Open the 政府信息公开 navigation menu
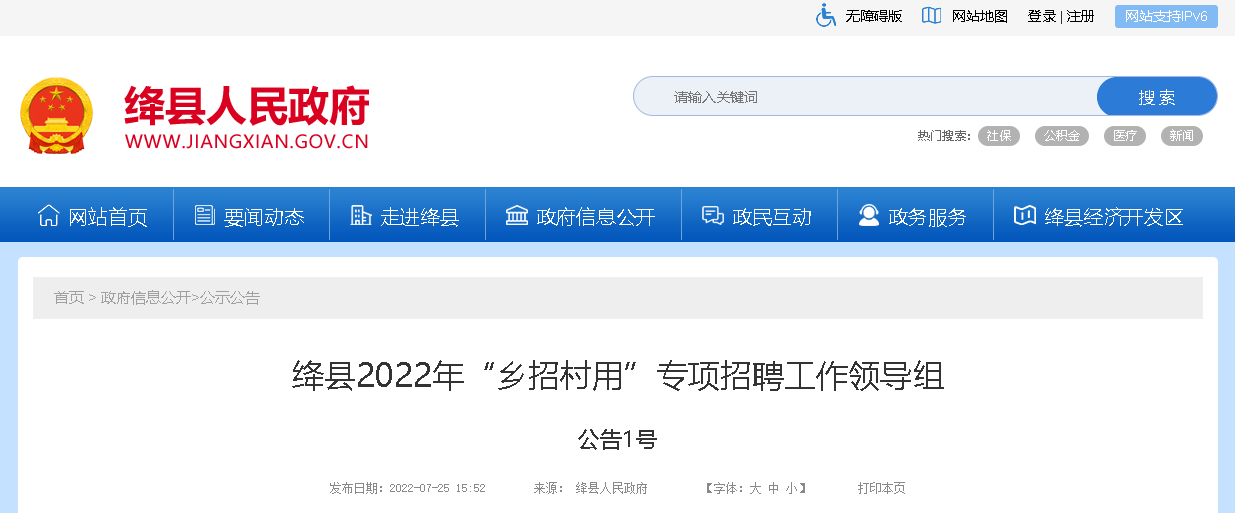The width and height of the screenshot is (1235, 513). click(x=595, y=217)
